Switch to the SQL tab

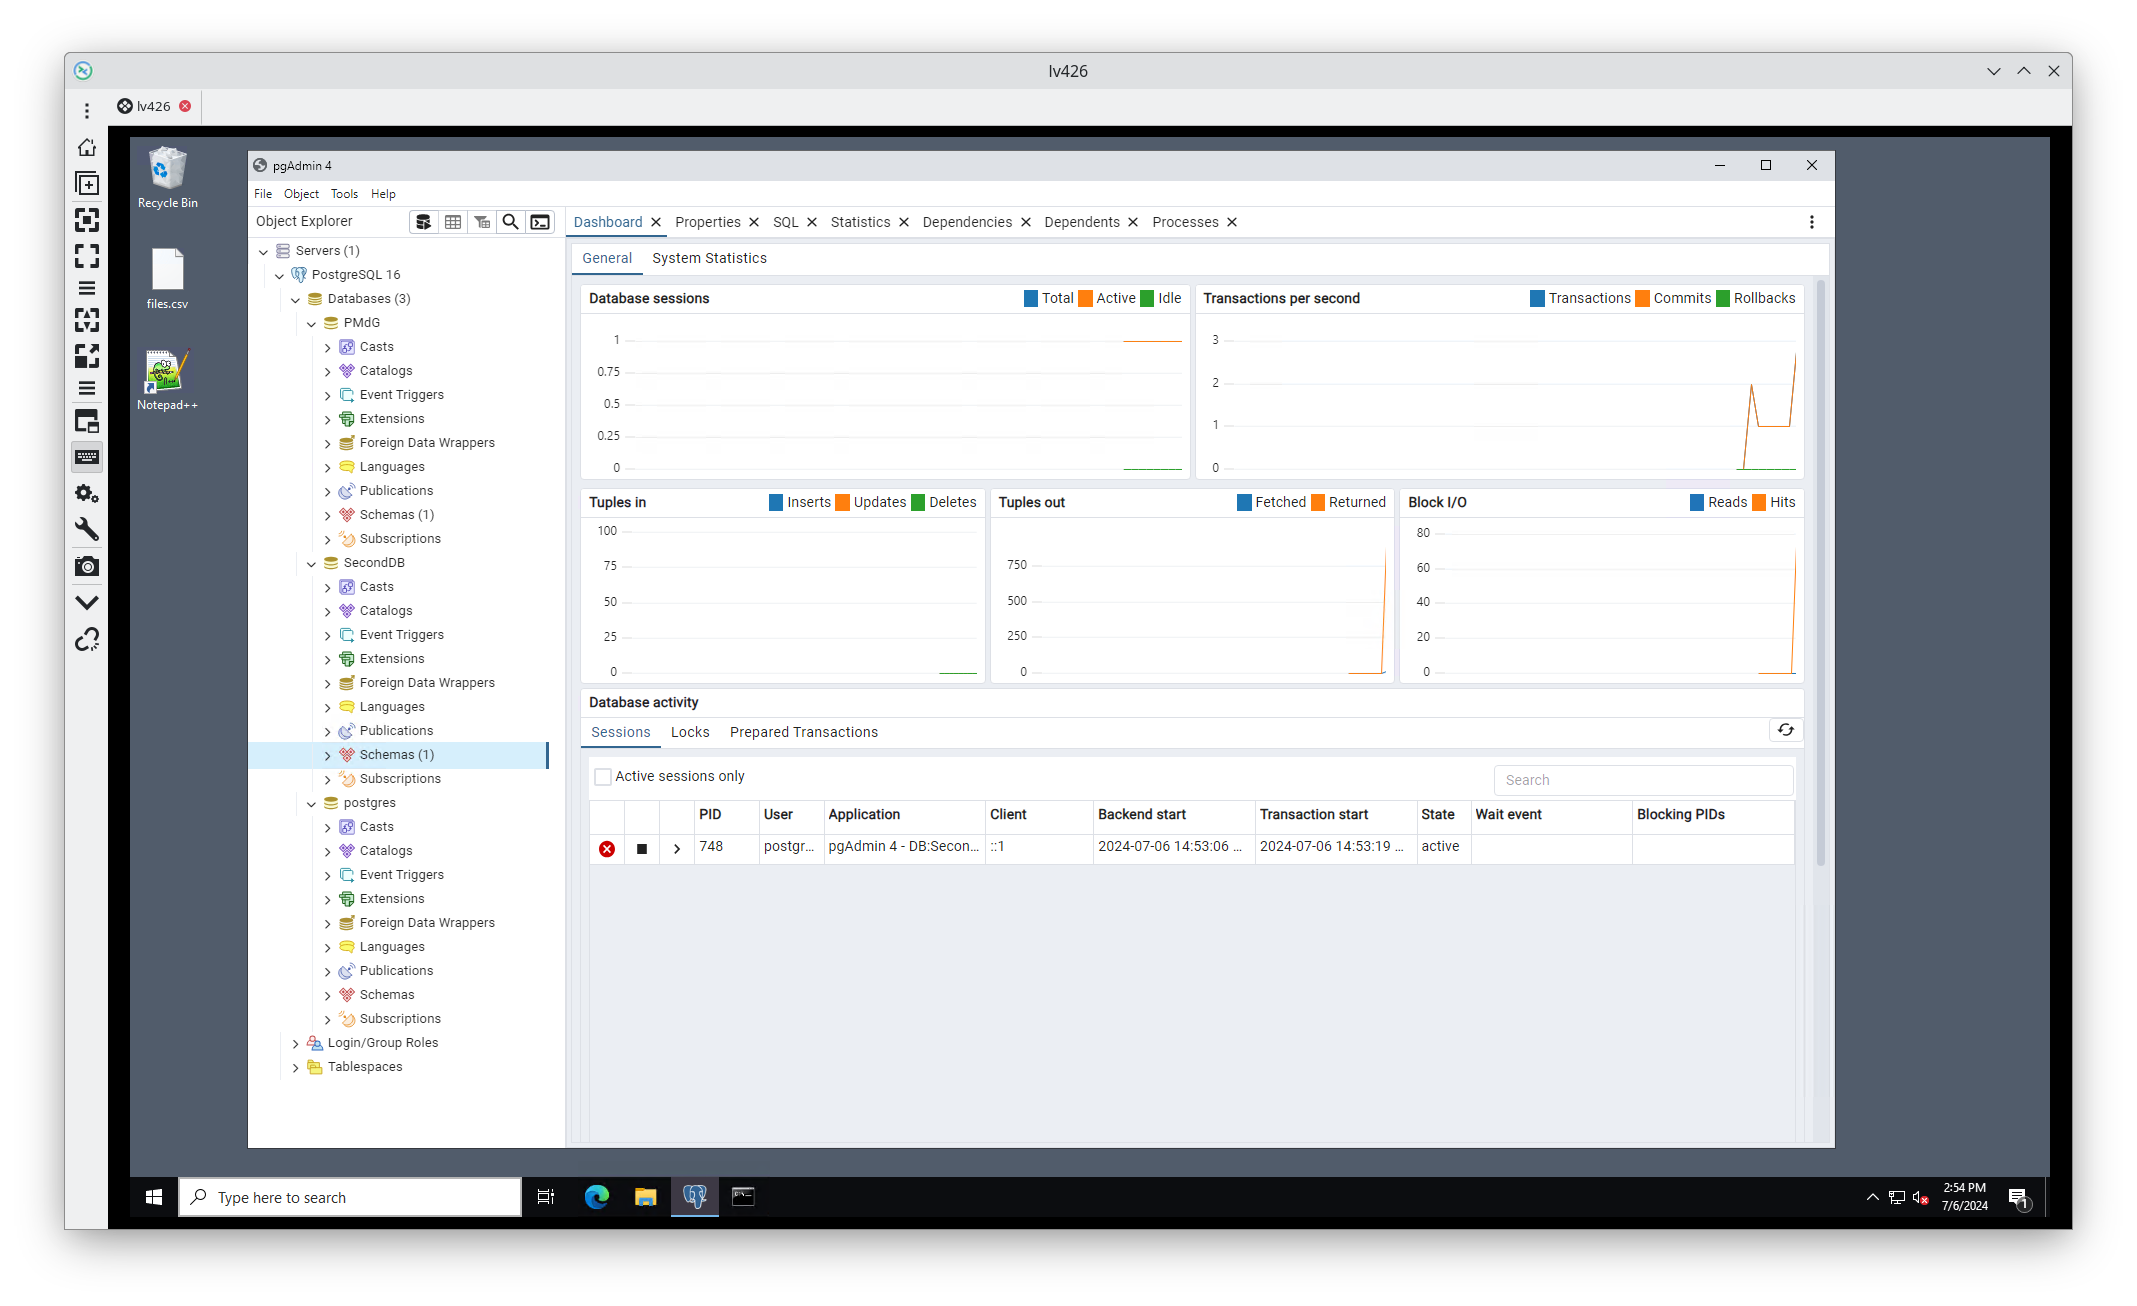point(785,222)
